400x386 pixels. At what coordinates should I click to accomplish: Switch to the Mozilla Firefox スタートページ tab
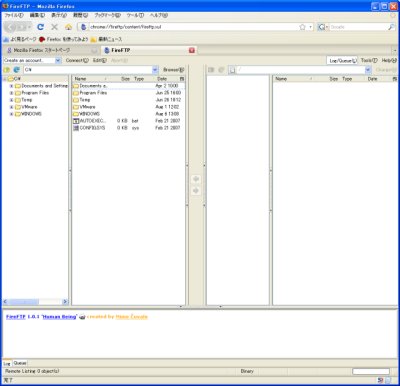click(x=52, y=50)
